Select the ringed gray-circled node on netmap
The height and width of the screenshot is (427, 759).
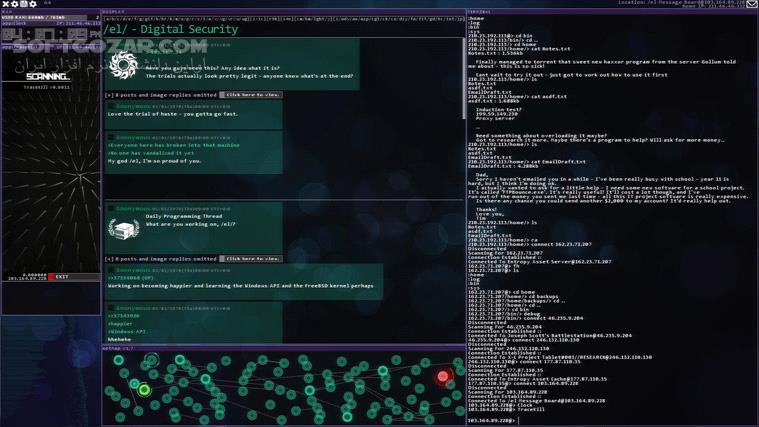pyautogui.click(x=152, y=360)
